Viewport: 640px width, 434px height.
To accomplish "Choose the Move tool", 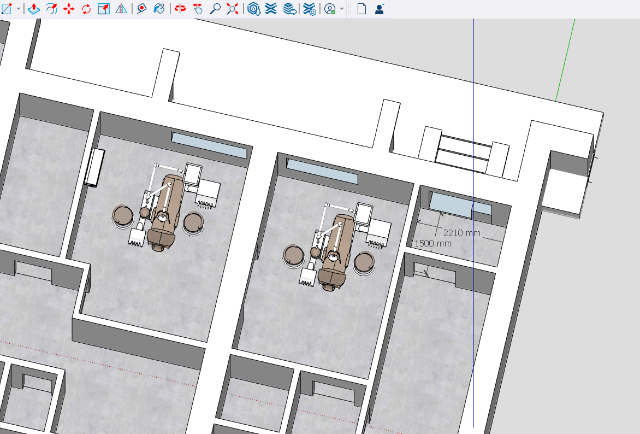I will pos(68,9).
